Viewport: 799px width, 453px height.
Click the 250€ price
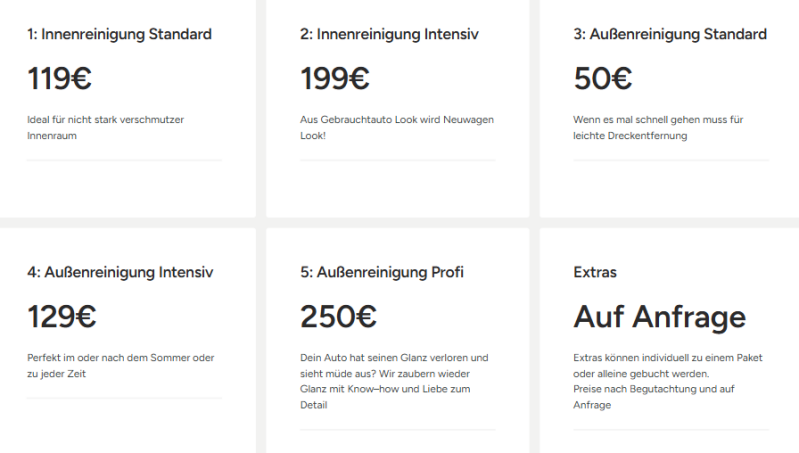(x=338, y=317)
